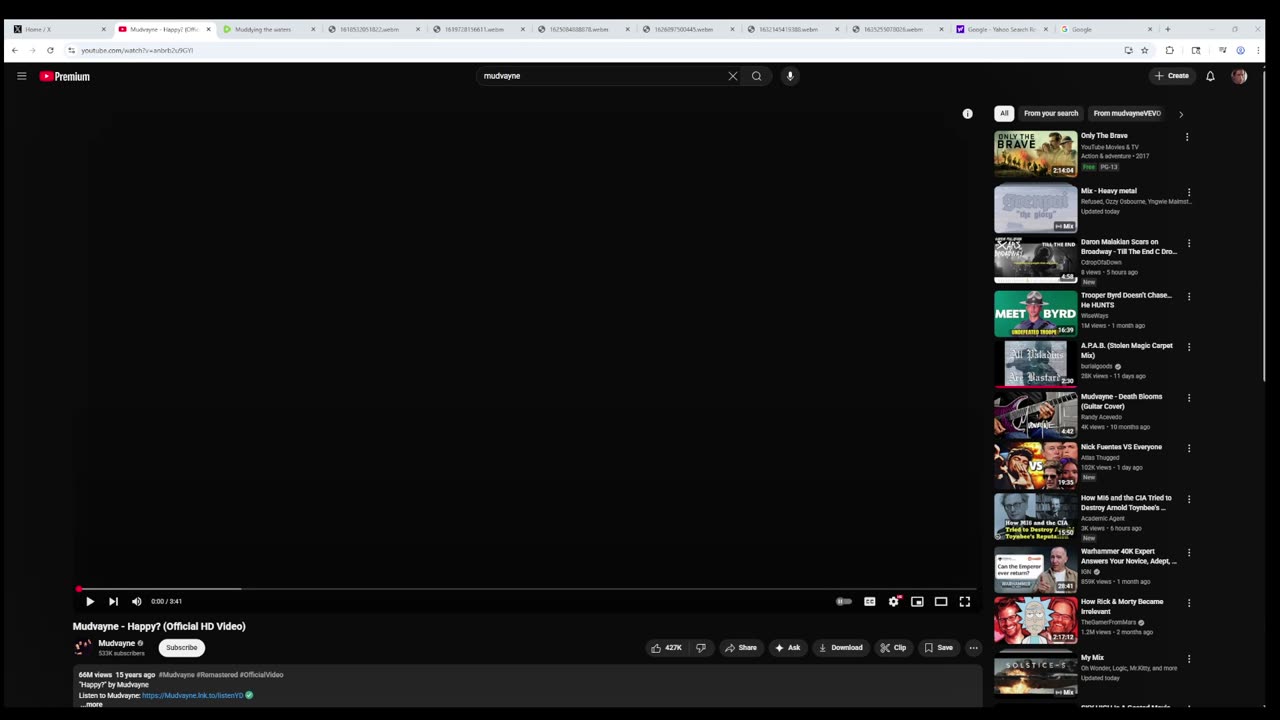Open the Create button
This screenshot has width=1280, height=720.
(x=1172, y=76)
